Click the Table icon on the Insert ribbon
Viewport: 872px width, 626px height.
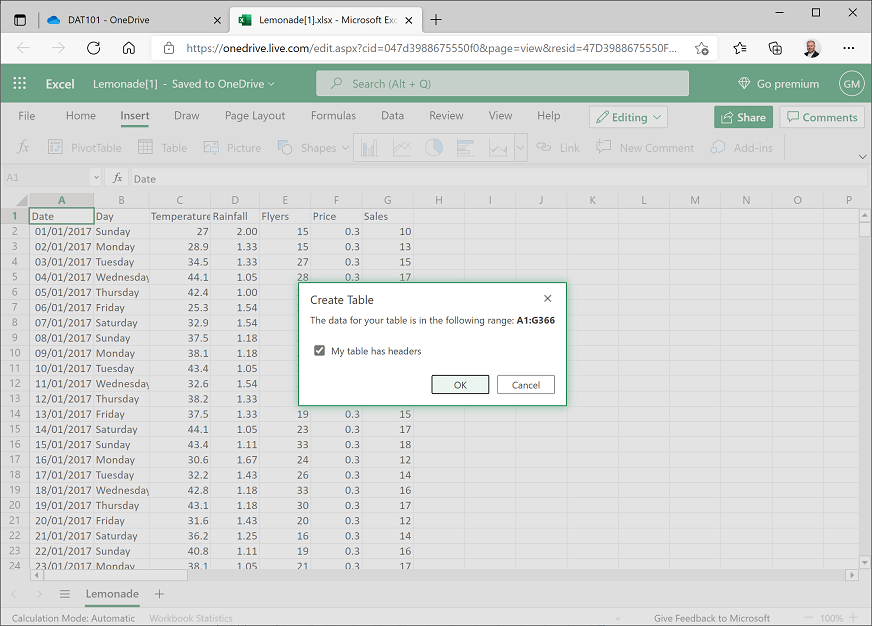click(x=160, y=147)
